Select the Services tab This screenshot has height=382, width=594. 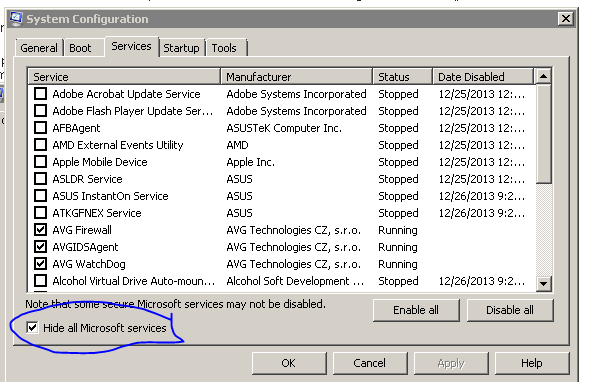pos(131,47)
